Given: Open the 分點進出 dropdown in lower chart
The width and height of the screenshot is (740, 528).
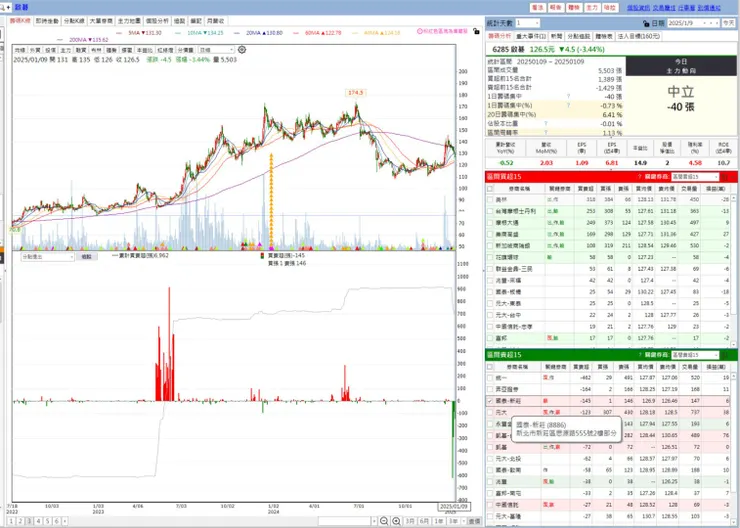Looking at the screenshot, I should click(x=47, y=257).
